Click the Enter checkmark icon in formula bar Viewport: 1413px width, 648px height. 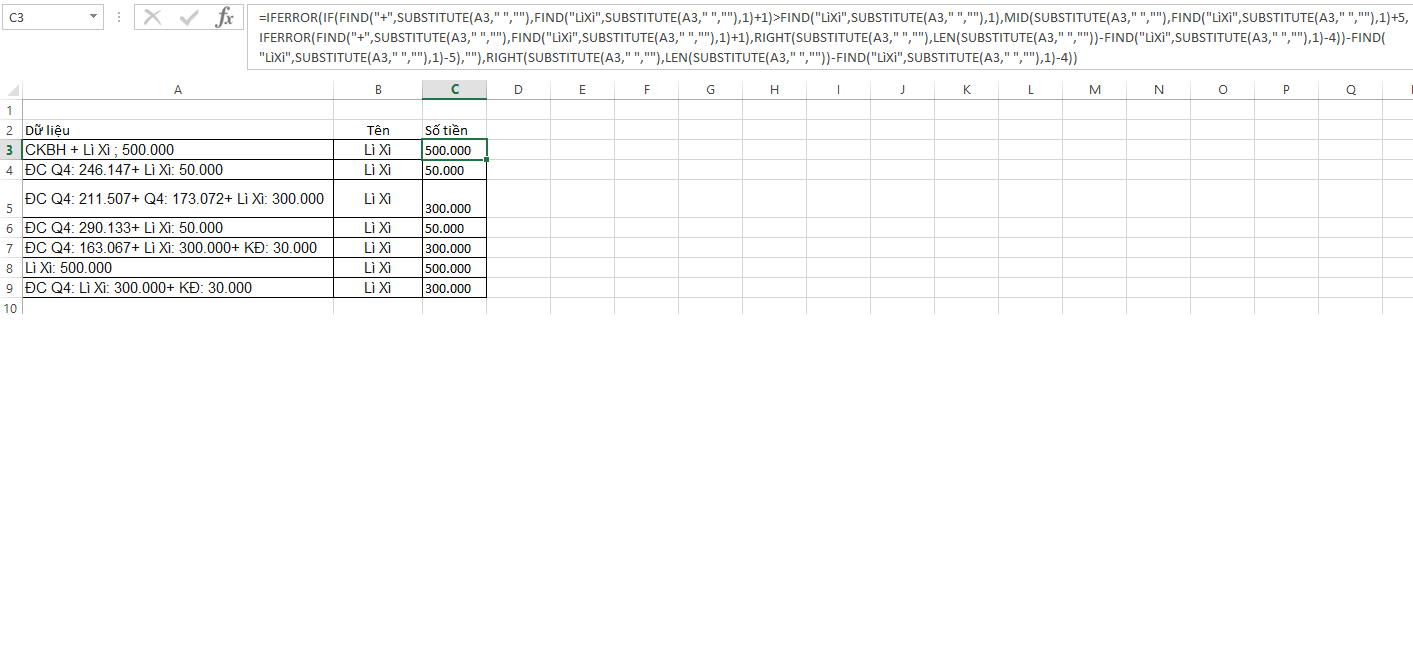(x=189, y=17)
